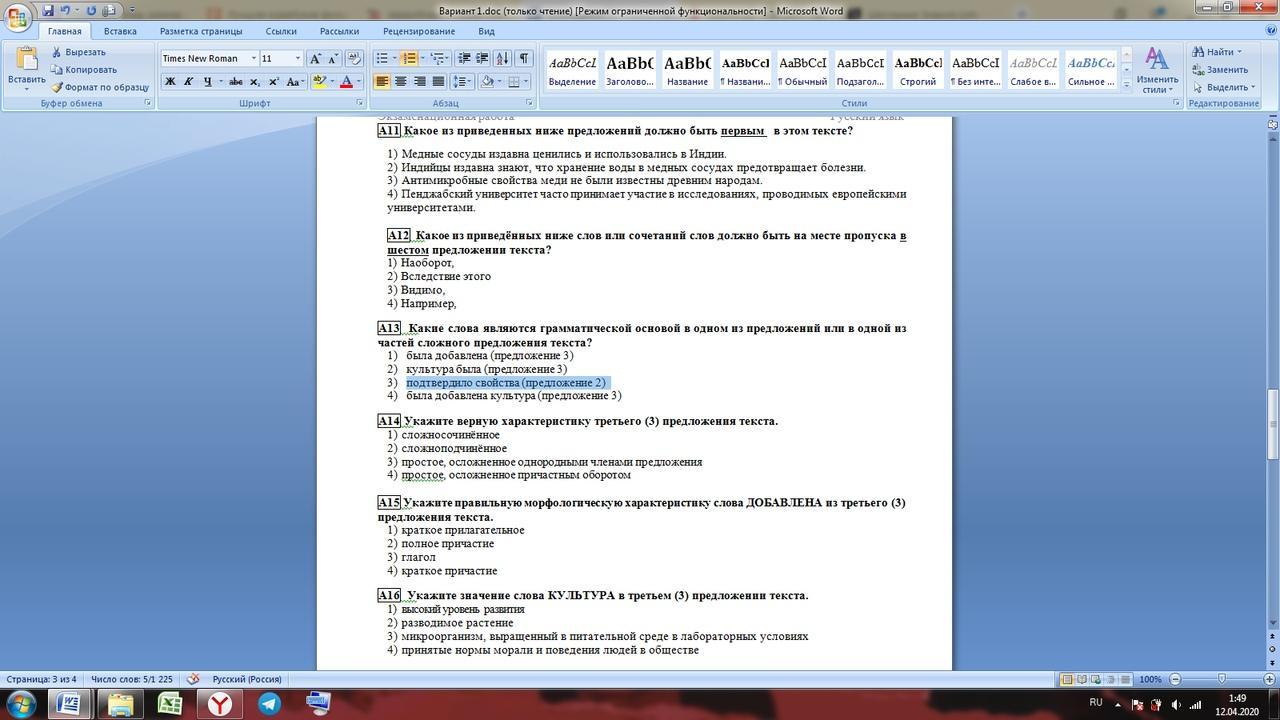Open spelling check icon in the status bar
Screen dimensions: 1280x720
193,679
